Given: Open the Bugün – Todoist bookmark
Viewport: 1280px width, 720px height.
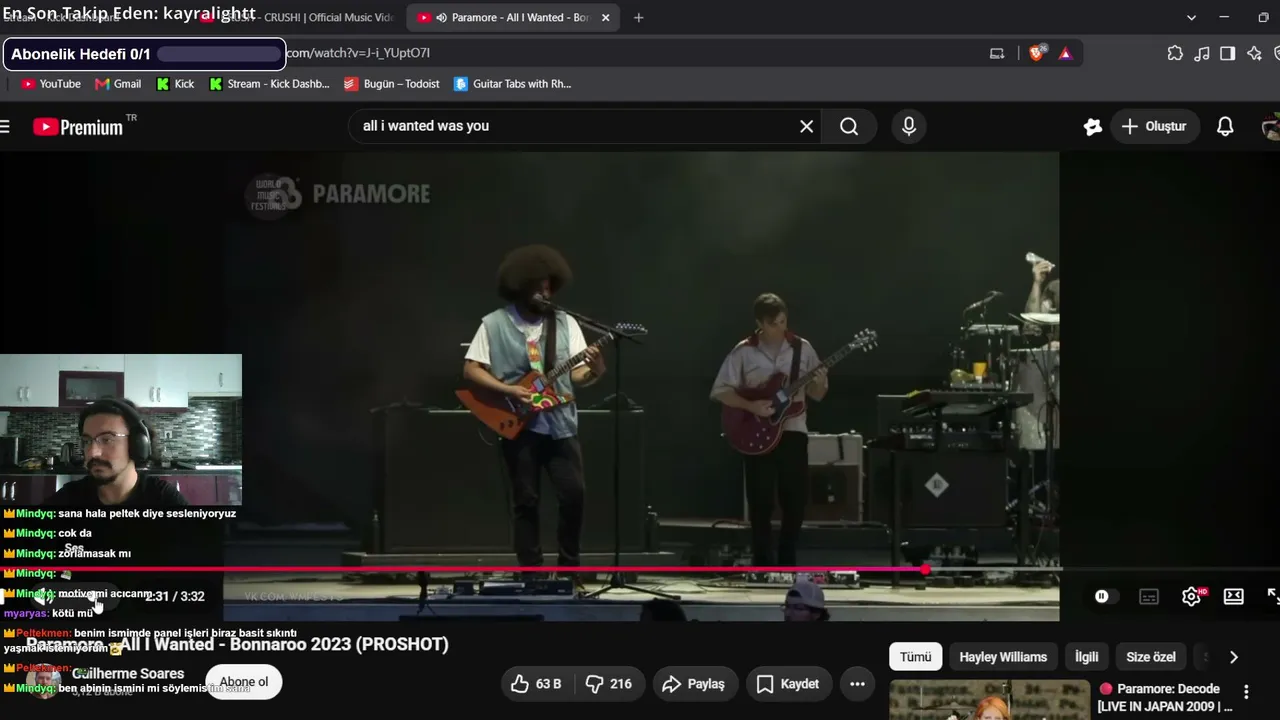Looking at the screenshot, I should 392,84.
